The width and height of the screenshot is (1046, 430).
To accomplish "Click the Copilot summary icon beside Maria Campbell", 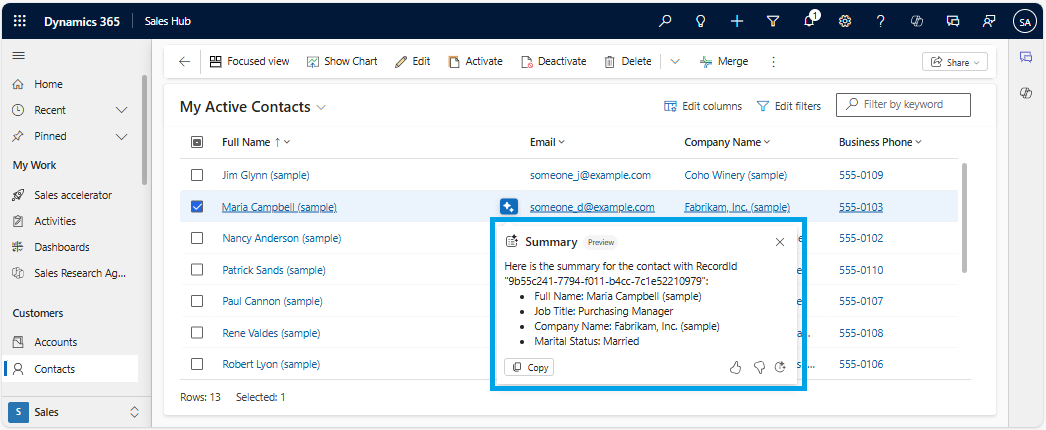I will 509,207.
